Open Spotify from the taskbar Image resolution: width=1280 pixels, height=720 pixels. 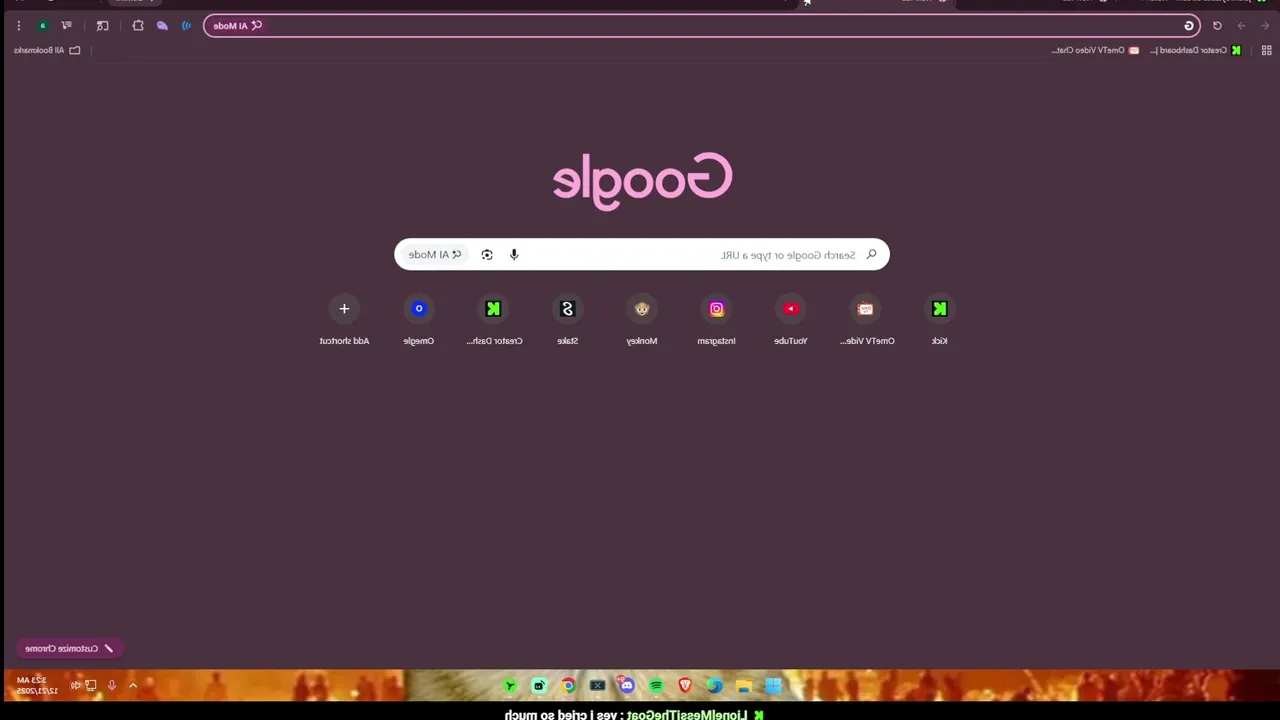tap(656, 686)
